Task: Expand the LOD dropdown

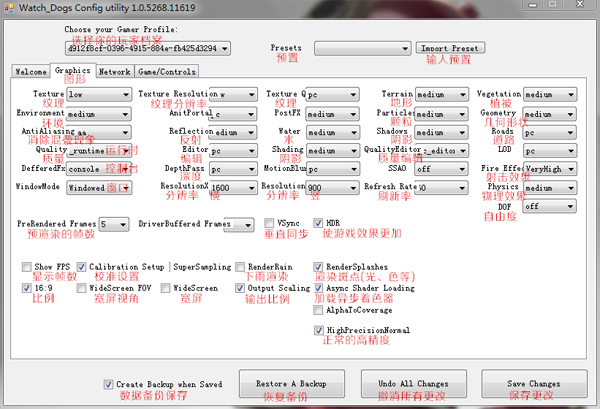Action: click(x=550, y=151)
